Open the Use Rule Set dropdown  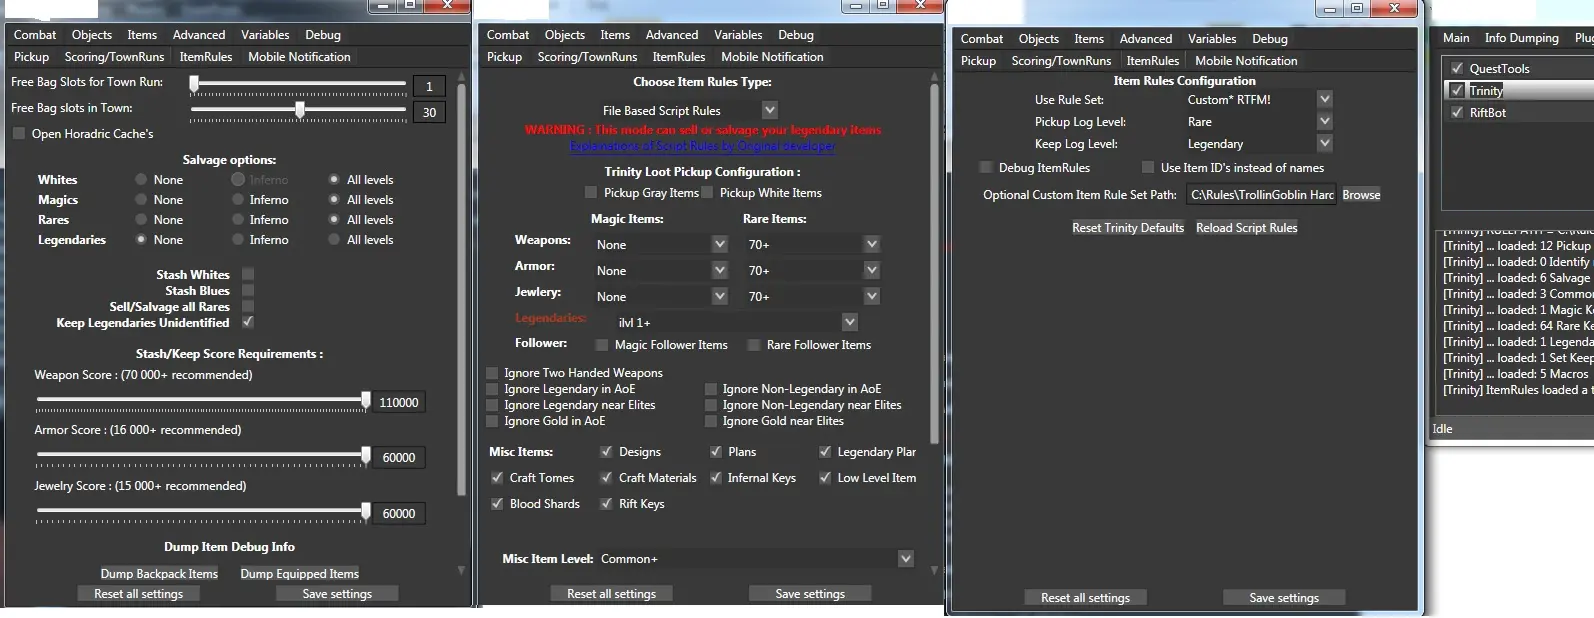point(1324,99)
